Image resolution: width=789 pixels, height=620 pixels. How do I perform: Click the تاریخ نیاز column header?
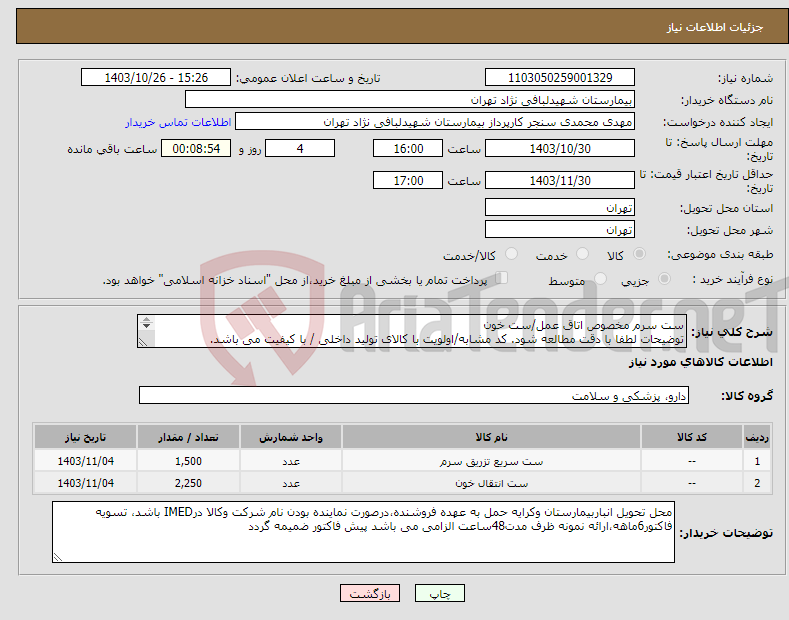tap(86, 437)
